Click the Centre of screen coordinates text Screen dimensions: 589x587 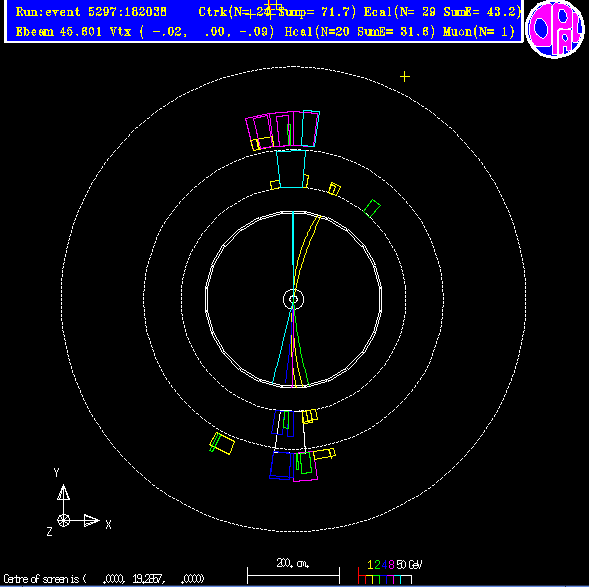(x=104, y=579)
